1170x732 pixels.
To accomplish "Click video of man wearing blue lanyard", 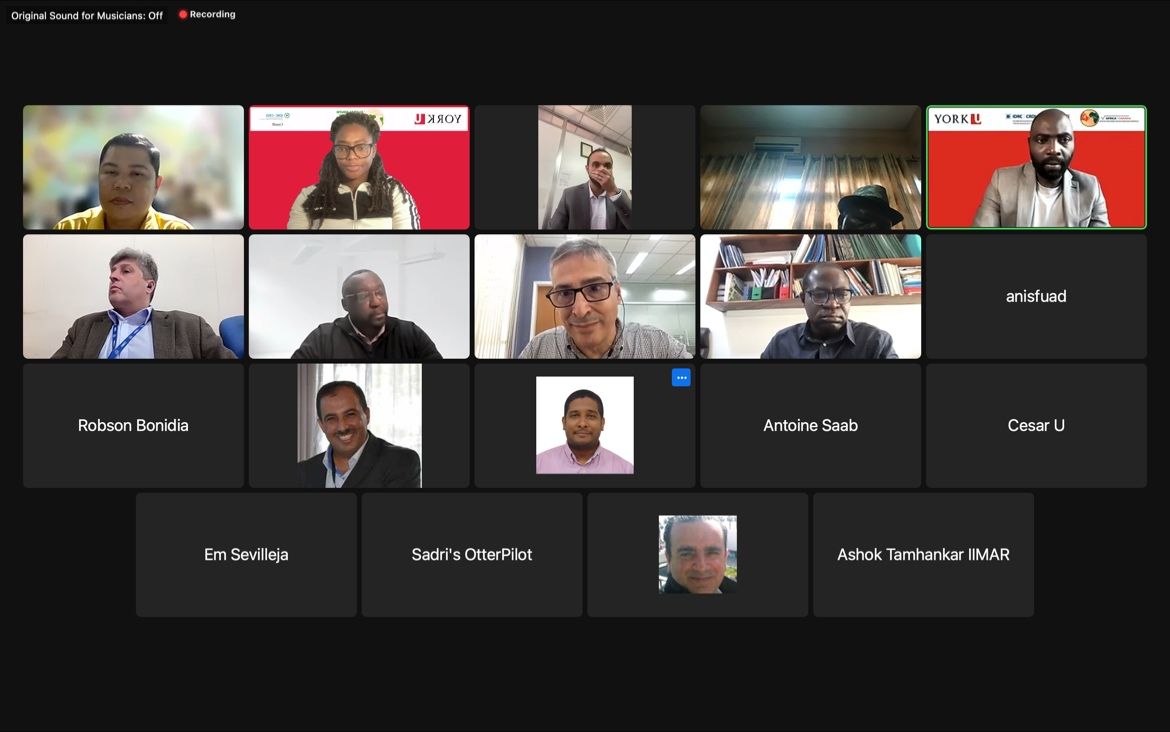I will [134, 296].
